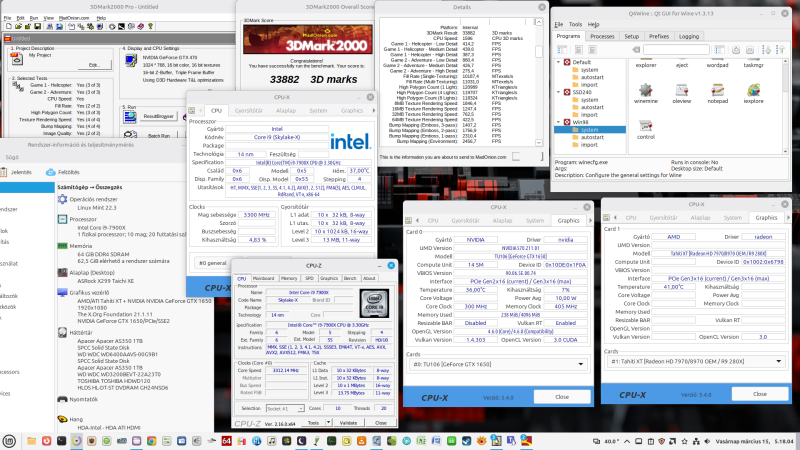Open the MadOnion.com menu in 3DMark2000

[x=74, y=18]
